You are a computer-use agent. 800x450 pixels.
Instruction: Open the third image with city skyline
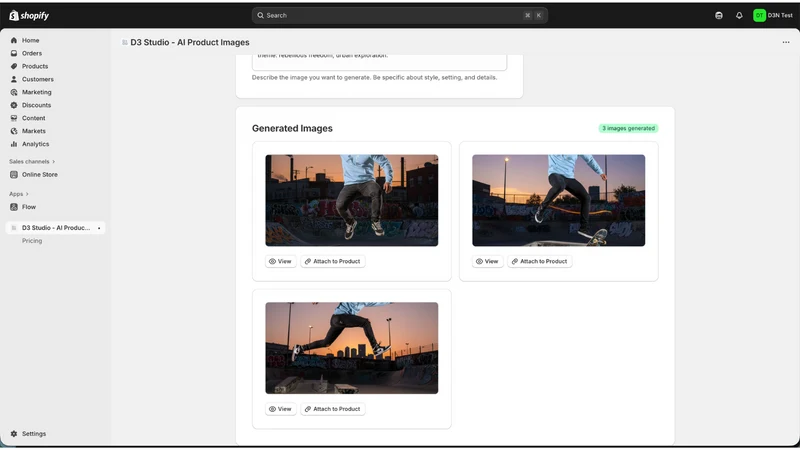(352, 348)
